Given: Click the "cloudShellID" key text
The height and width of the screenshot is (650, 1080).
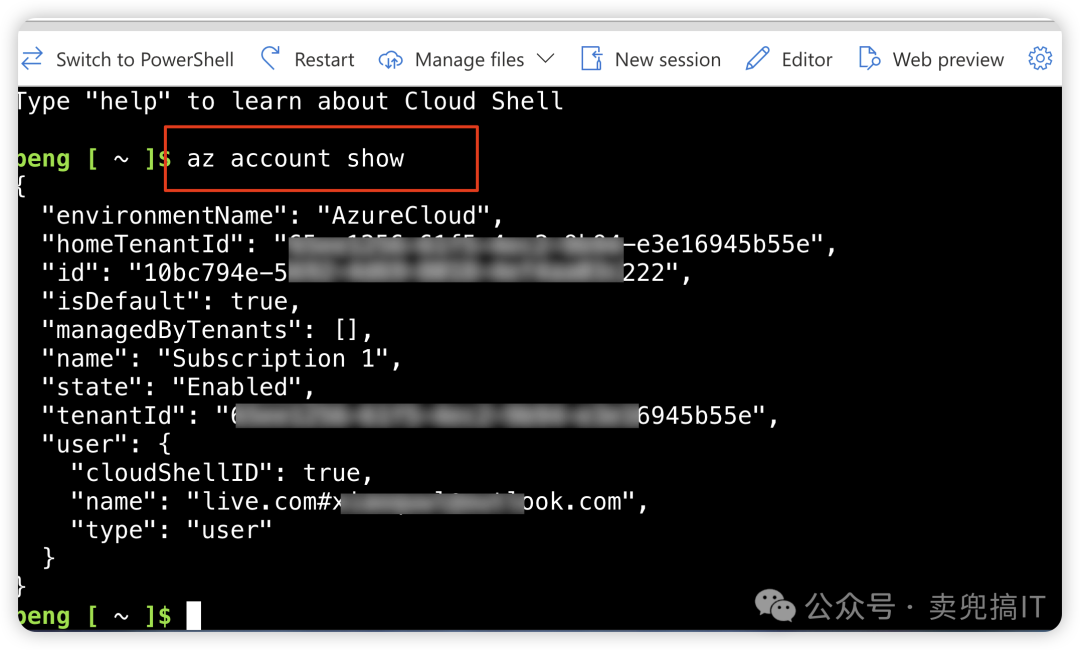Looking at the screenshot, I should click(x=172, y=472).
